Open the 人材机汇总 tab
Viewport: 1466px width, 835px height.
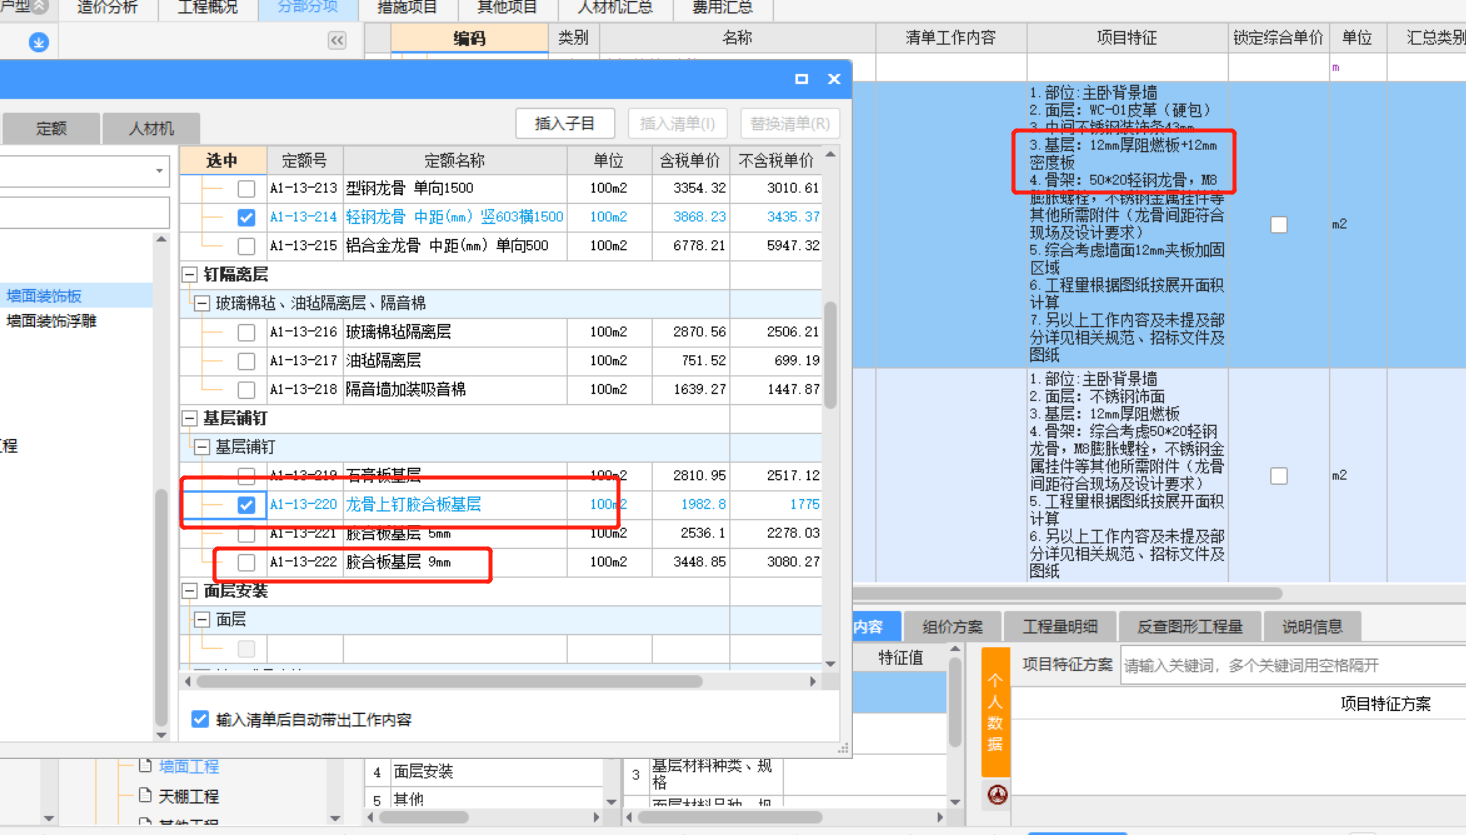click(x=615, y=8)
